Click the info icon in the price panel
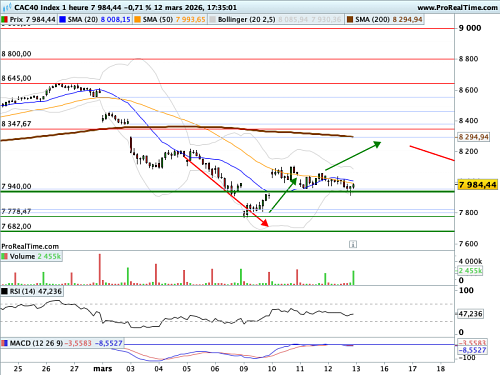The height and width of the screenshot is (375, 500). (x=353, y=244)
